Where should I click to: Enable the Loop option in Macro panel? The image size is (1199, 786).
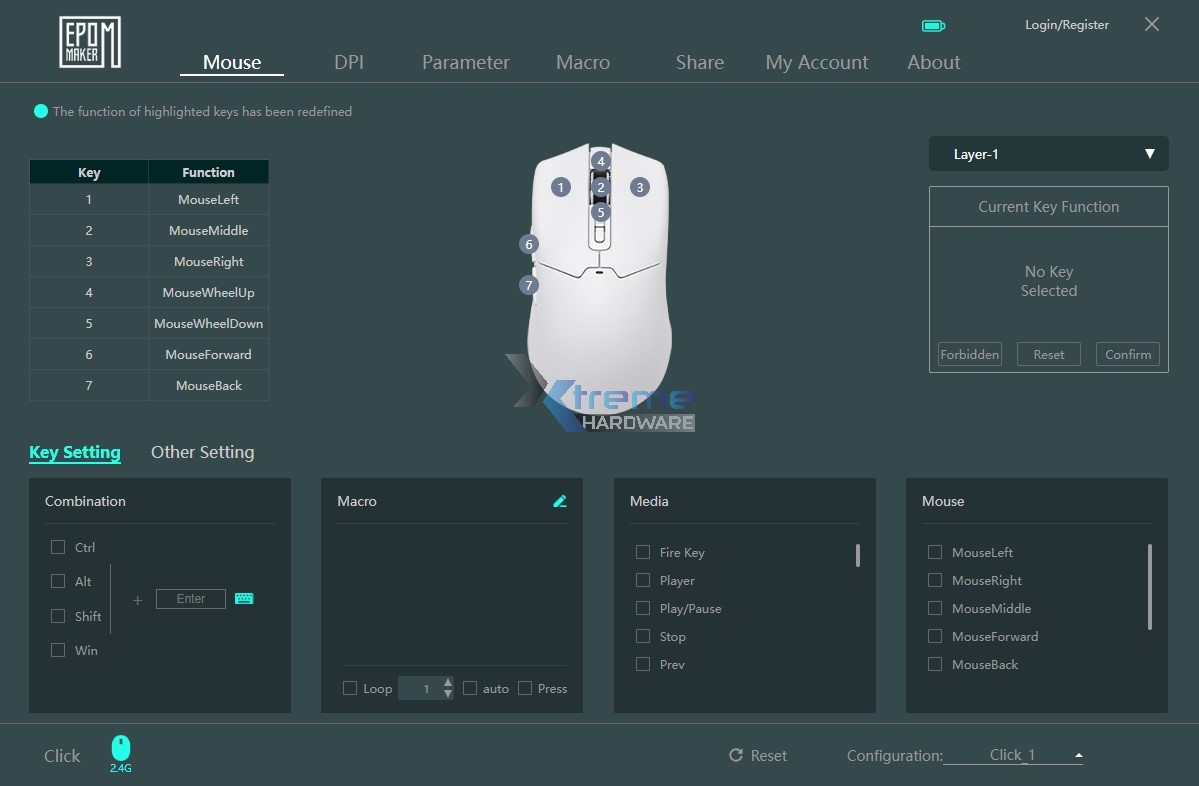tap(350, 688)
